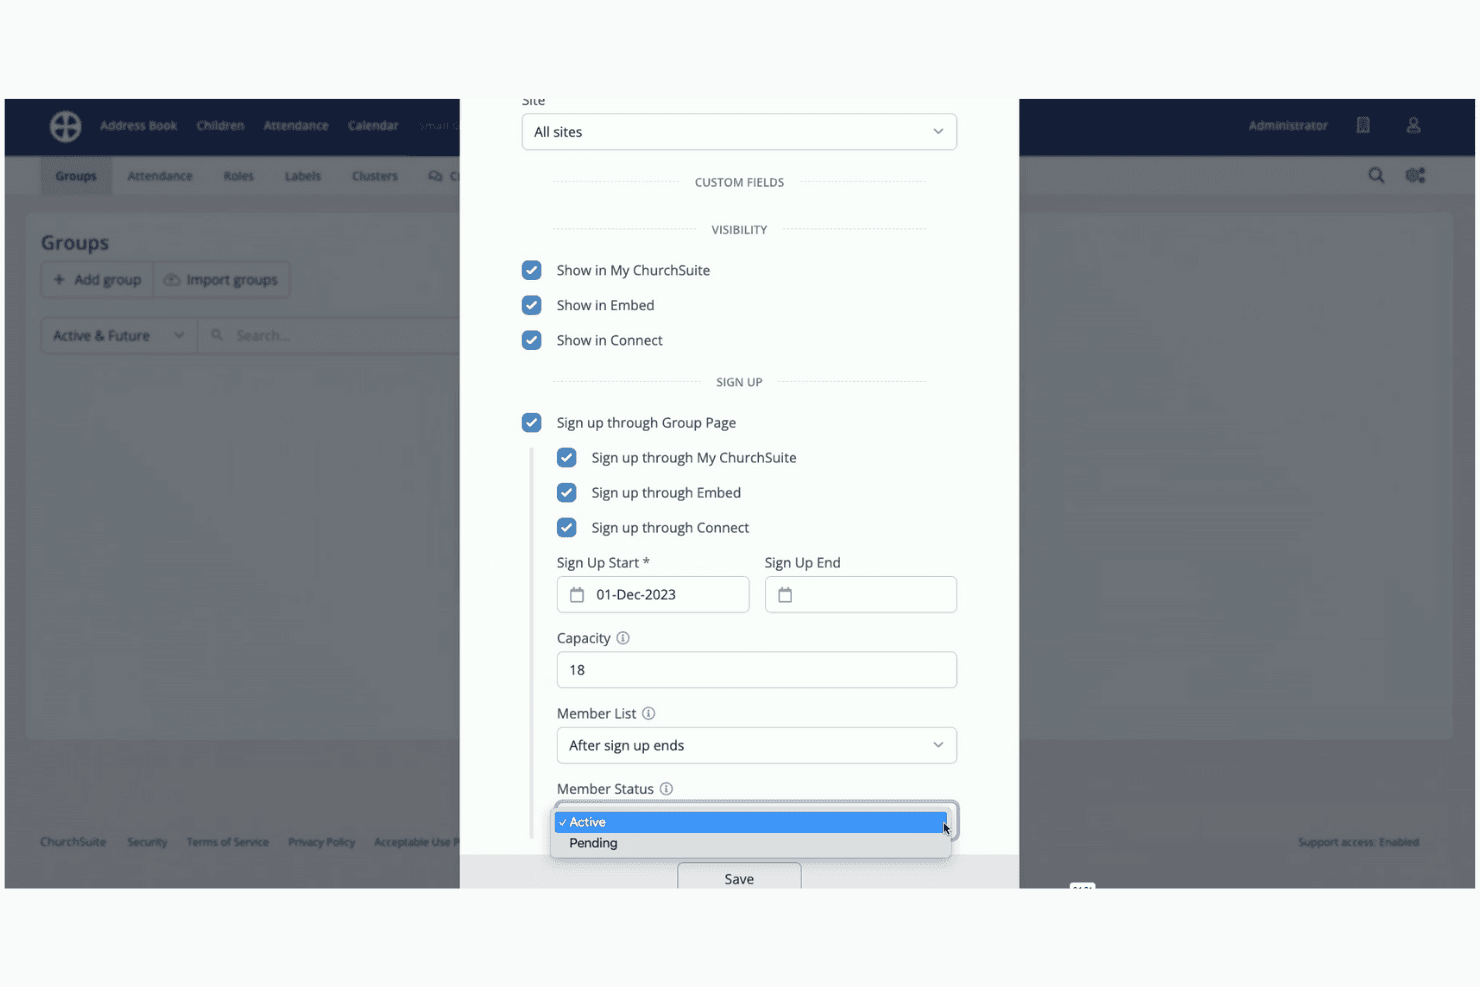The image size is (1480, 987).
Task: Switch to the Groups tab
Action: click(x=76, y=176)
